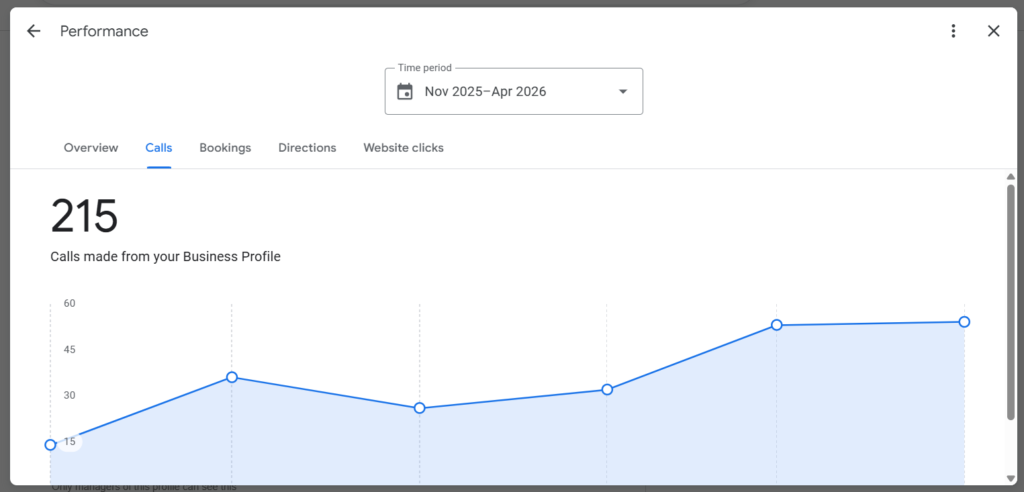Screen dimensions: 1024x492
Task: Click the last data point on the chart
Action: pyautogui.click(x=964, y=321)
